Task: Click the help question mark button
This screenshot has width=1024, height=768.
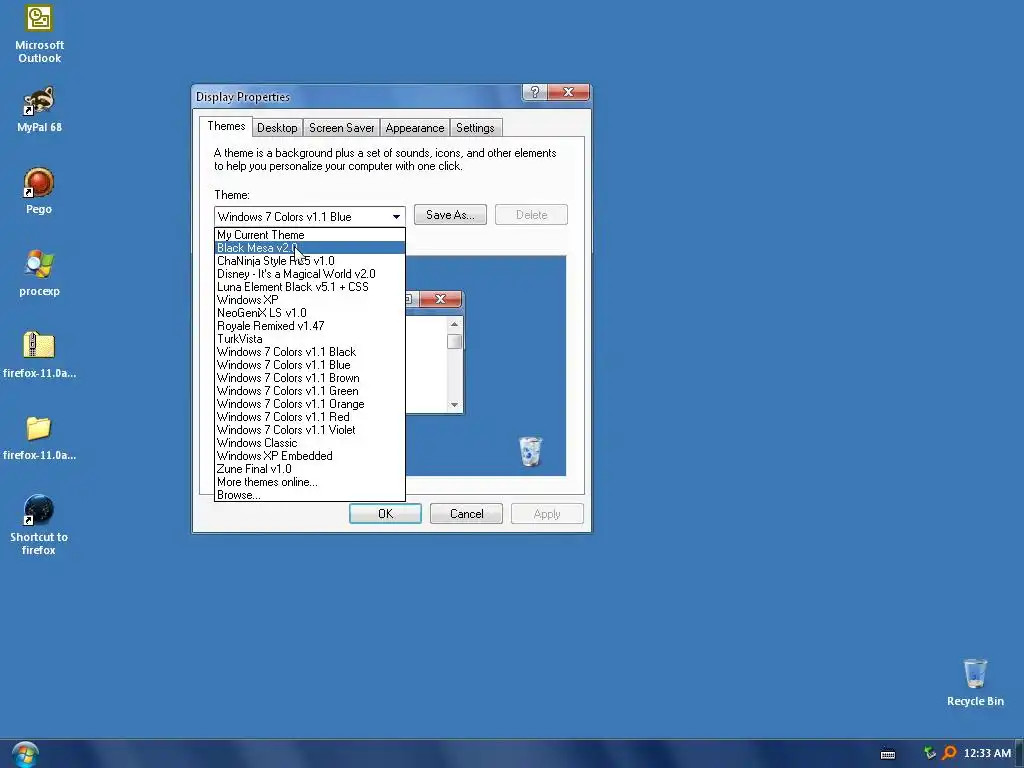Action: coord(534,92)
